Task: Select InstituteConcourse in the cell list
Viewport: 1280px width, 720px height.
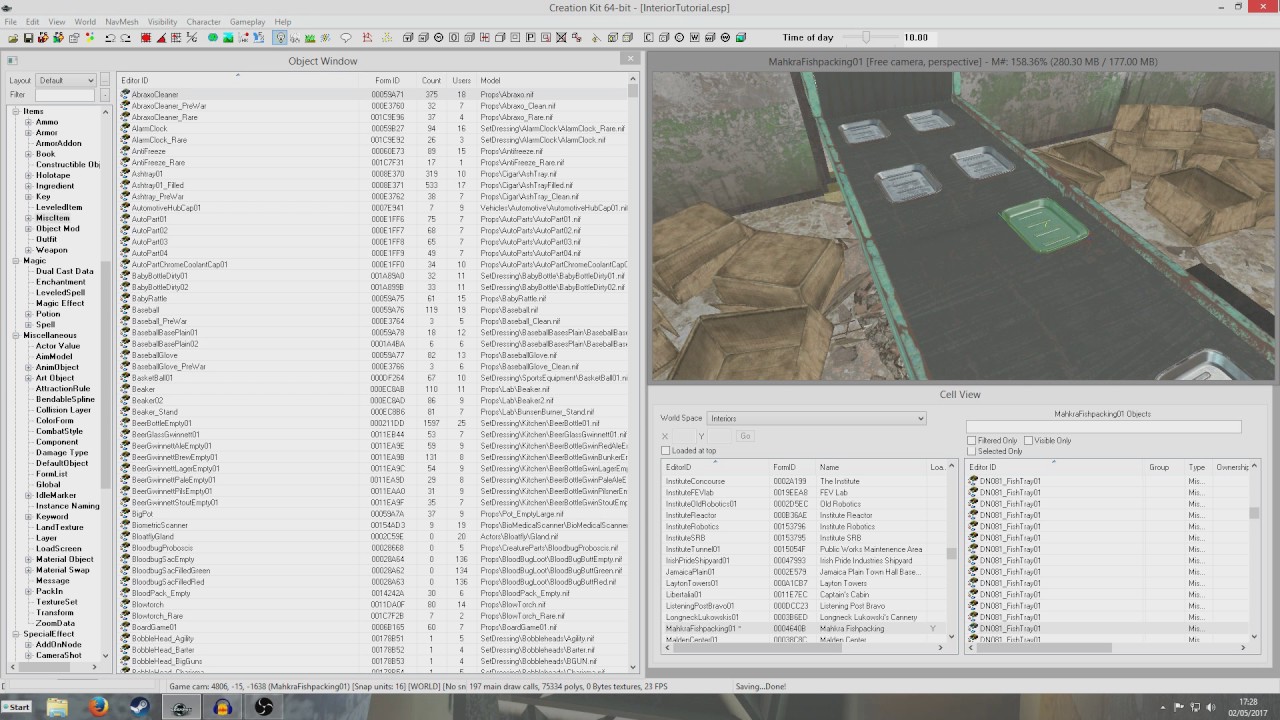Action: [803, 481]
